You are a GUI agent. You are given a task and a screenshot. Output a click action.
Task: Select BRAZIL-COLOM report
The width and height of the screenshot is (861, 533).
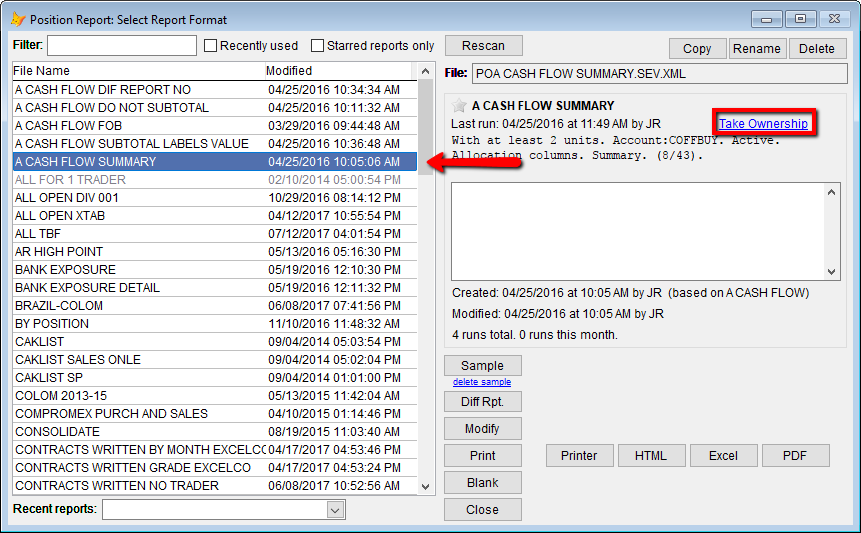[x=215, y=306]
